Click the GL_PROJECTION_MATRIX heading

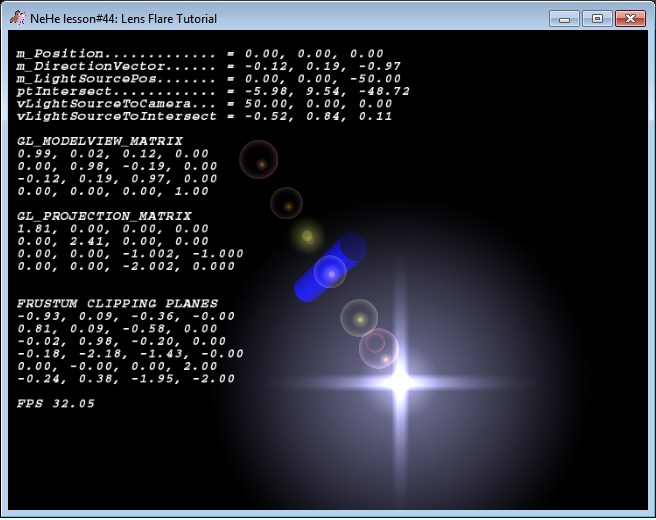coord(104,216)
